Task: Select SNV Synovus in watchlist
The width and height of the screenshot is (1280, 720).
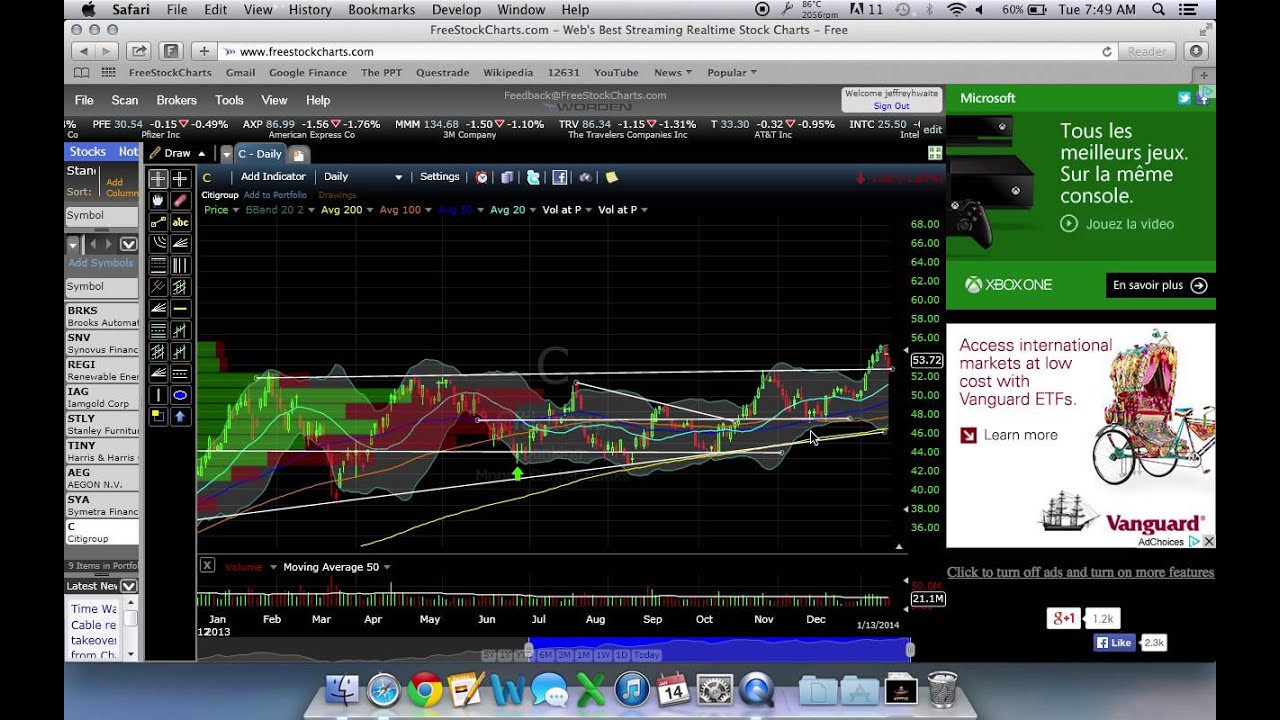Action: [x=102, y=343]
